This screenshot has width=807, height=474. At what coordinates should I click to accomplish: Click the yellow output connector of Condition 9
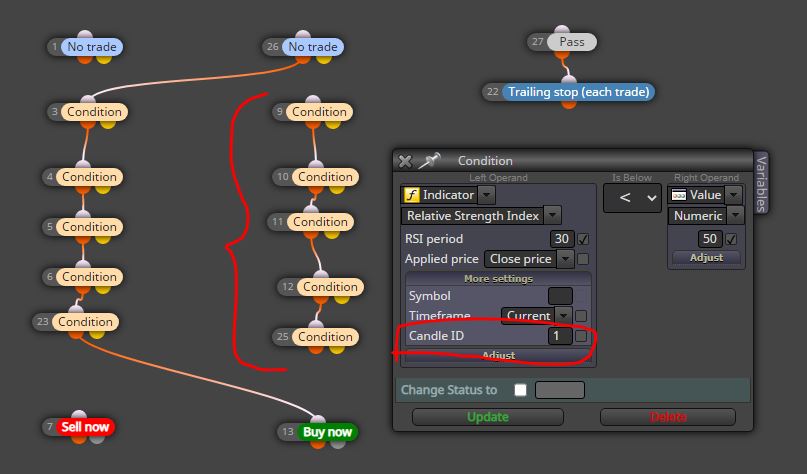pyautogui.click(x=333, y=124)
